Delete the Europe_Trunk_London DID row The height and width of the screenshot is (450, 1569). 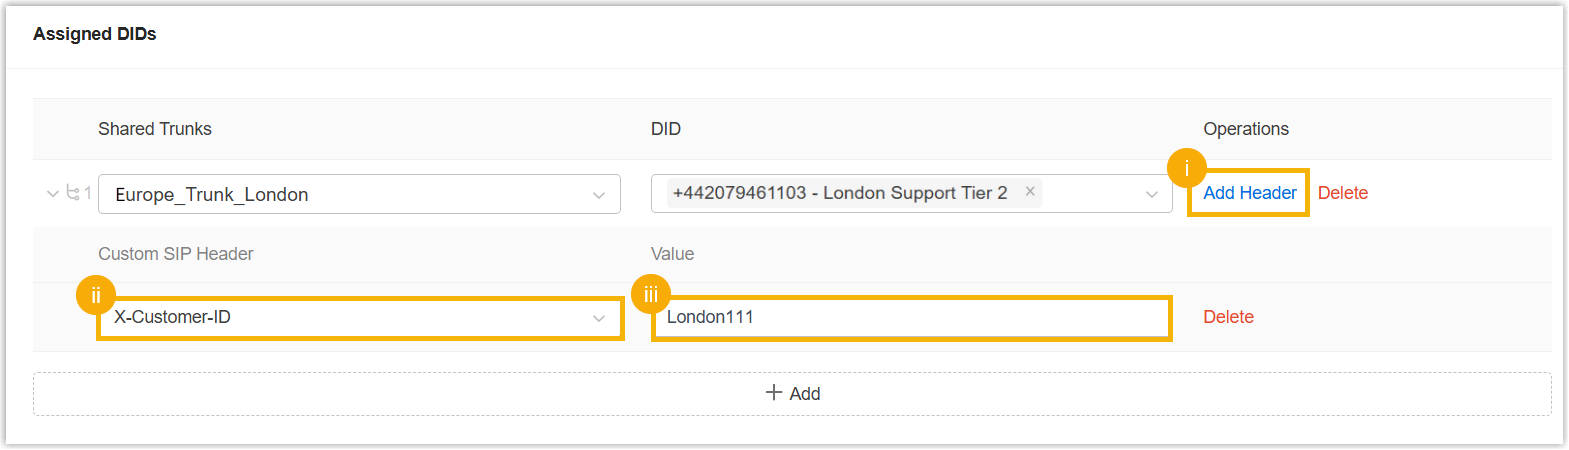(x=1342, y=193)
